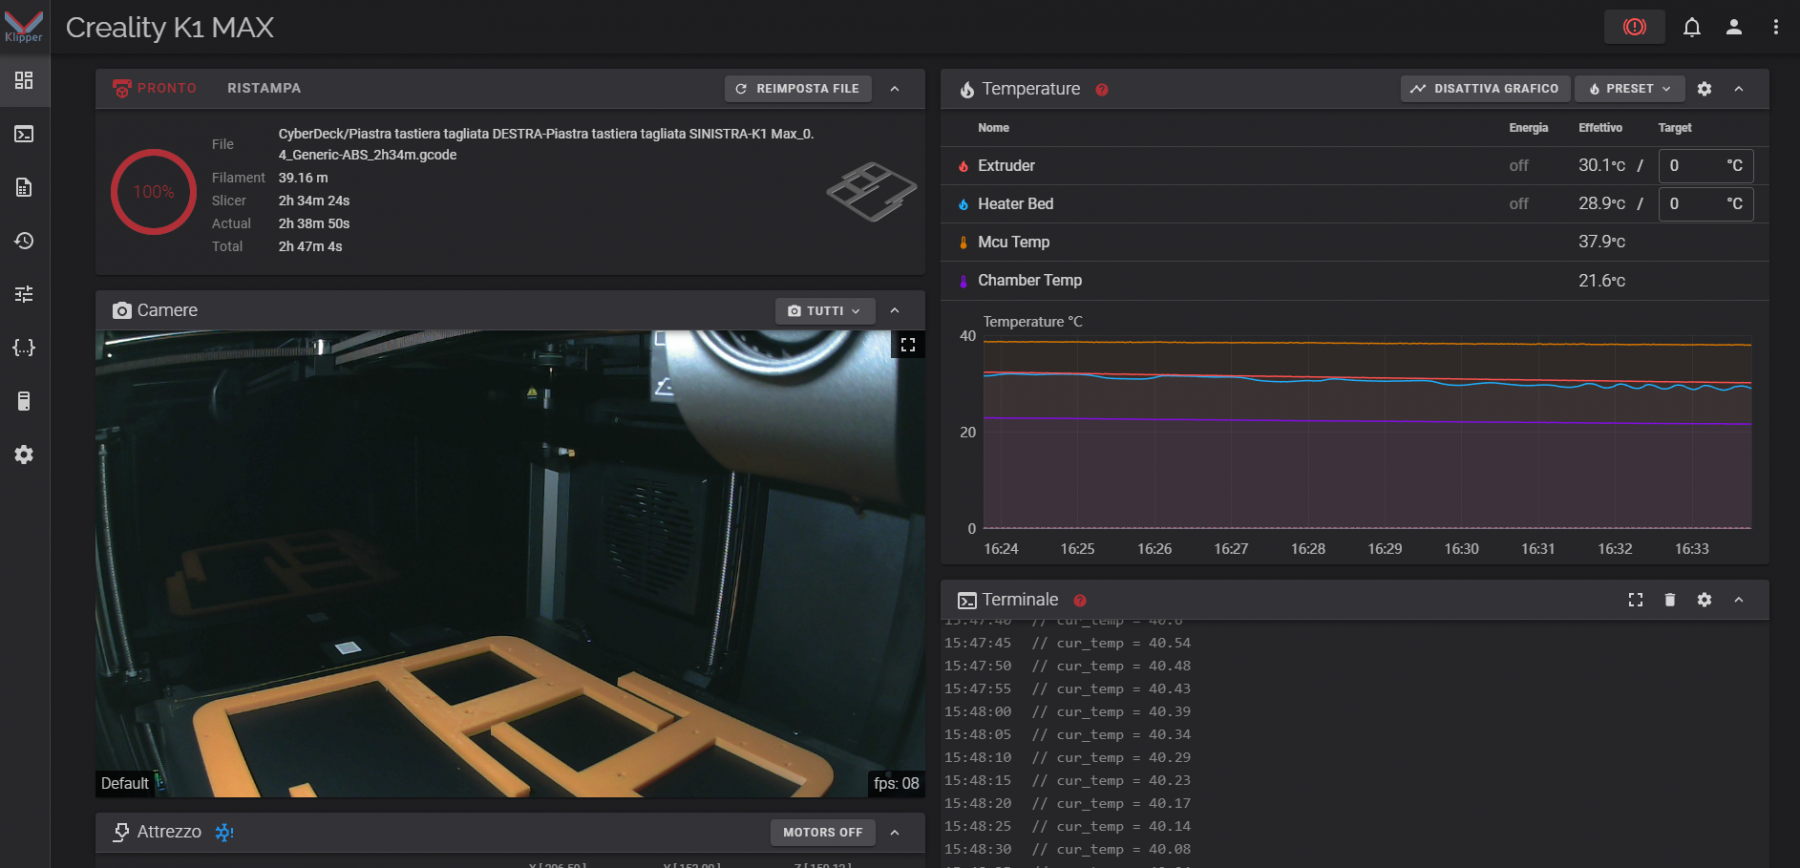
Task: Click the Total time 2h 47m 4s
Action: 310,247
